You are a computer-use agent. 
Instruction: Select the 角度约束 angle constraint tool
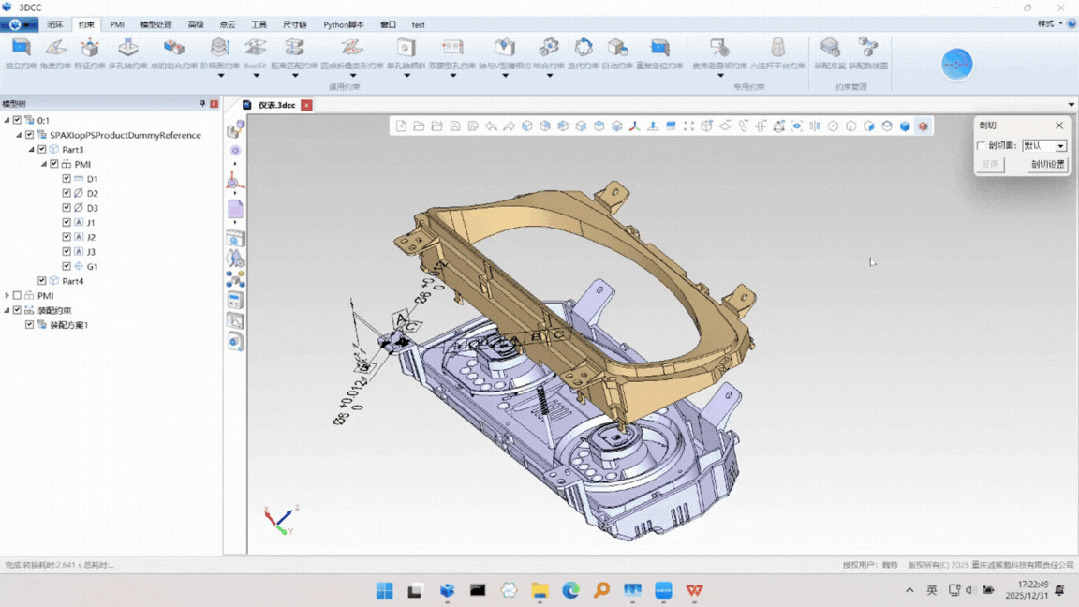[56, 53]
